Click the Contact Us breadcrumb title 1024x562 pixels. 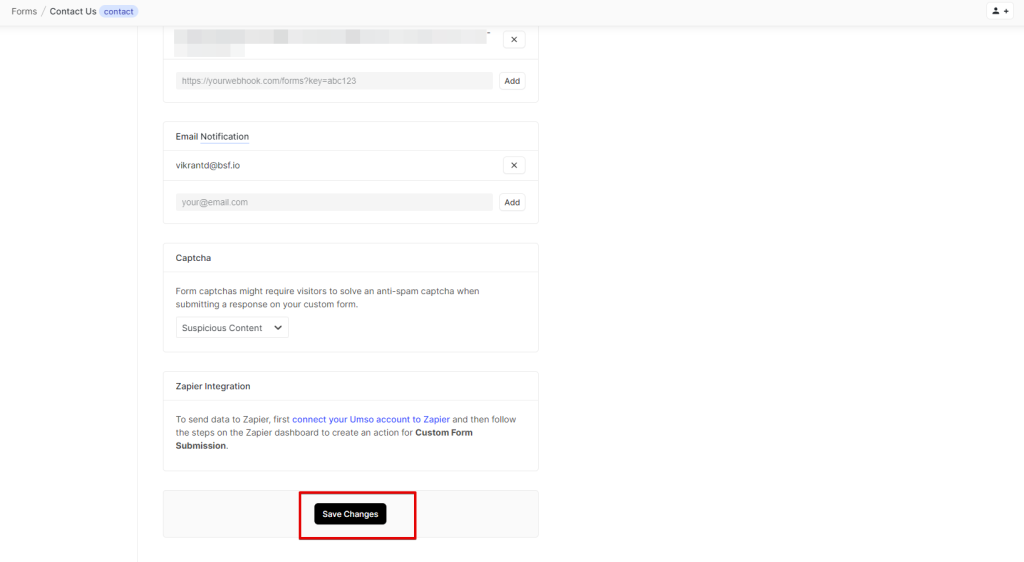[73, 11]
